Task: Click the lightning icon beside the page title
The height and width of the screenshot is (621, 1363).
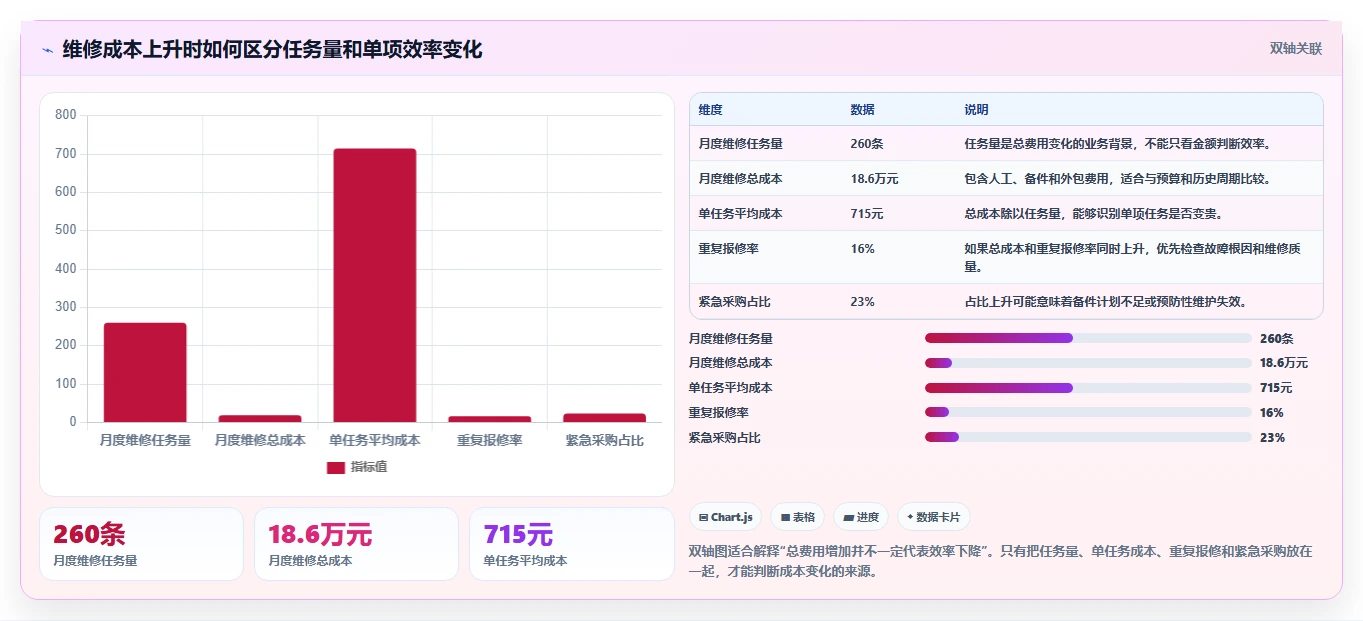Action: 48,50
